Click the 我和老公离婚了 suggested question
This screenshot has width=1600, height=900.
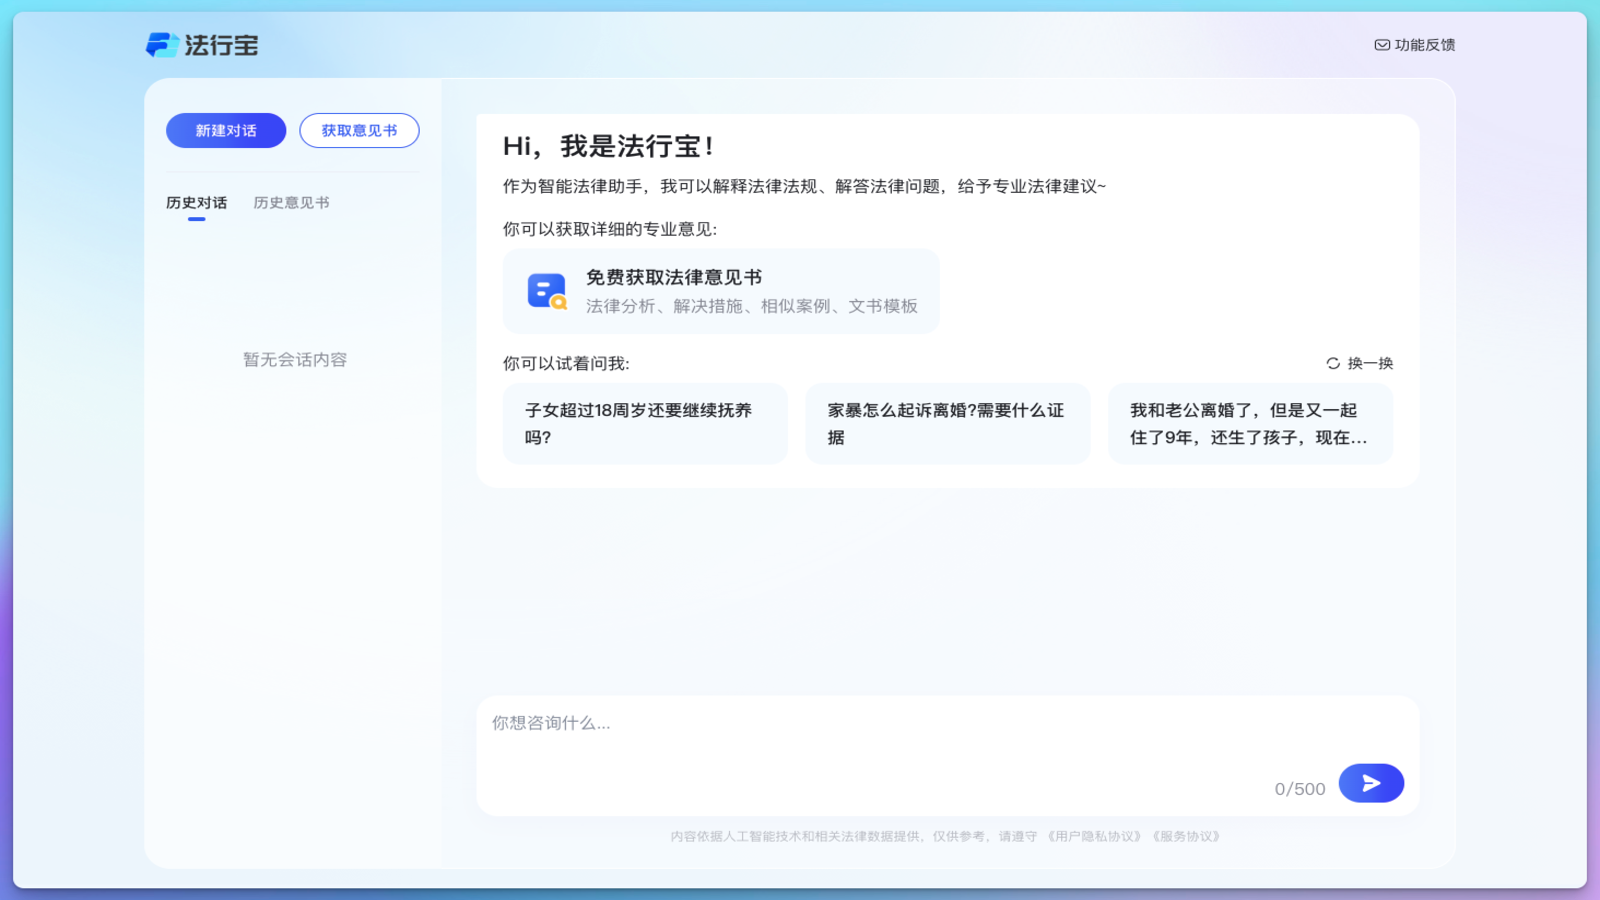tap(1250, 423)
